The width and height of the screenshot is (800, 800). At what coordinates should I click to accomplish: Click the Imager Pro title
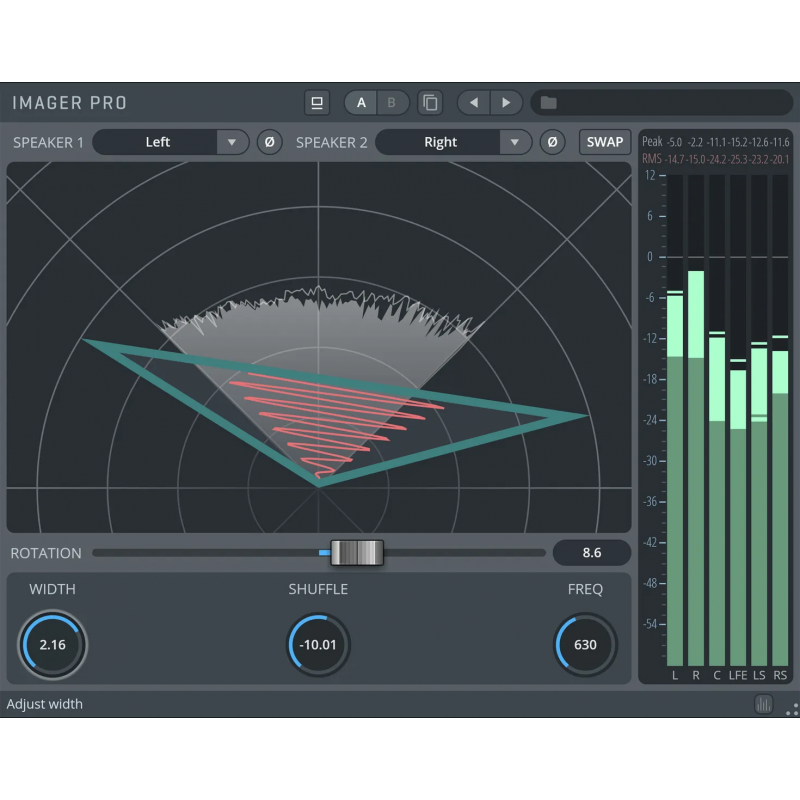[x=69, y=103]
